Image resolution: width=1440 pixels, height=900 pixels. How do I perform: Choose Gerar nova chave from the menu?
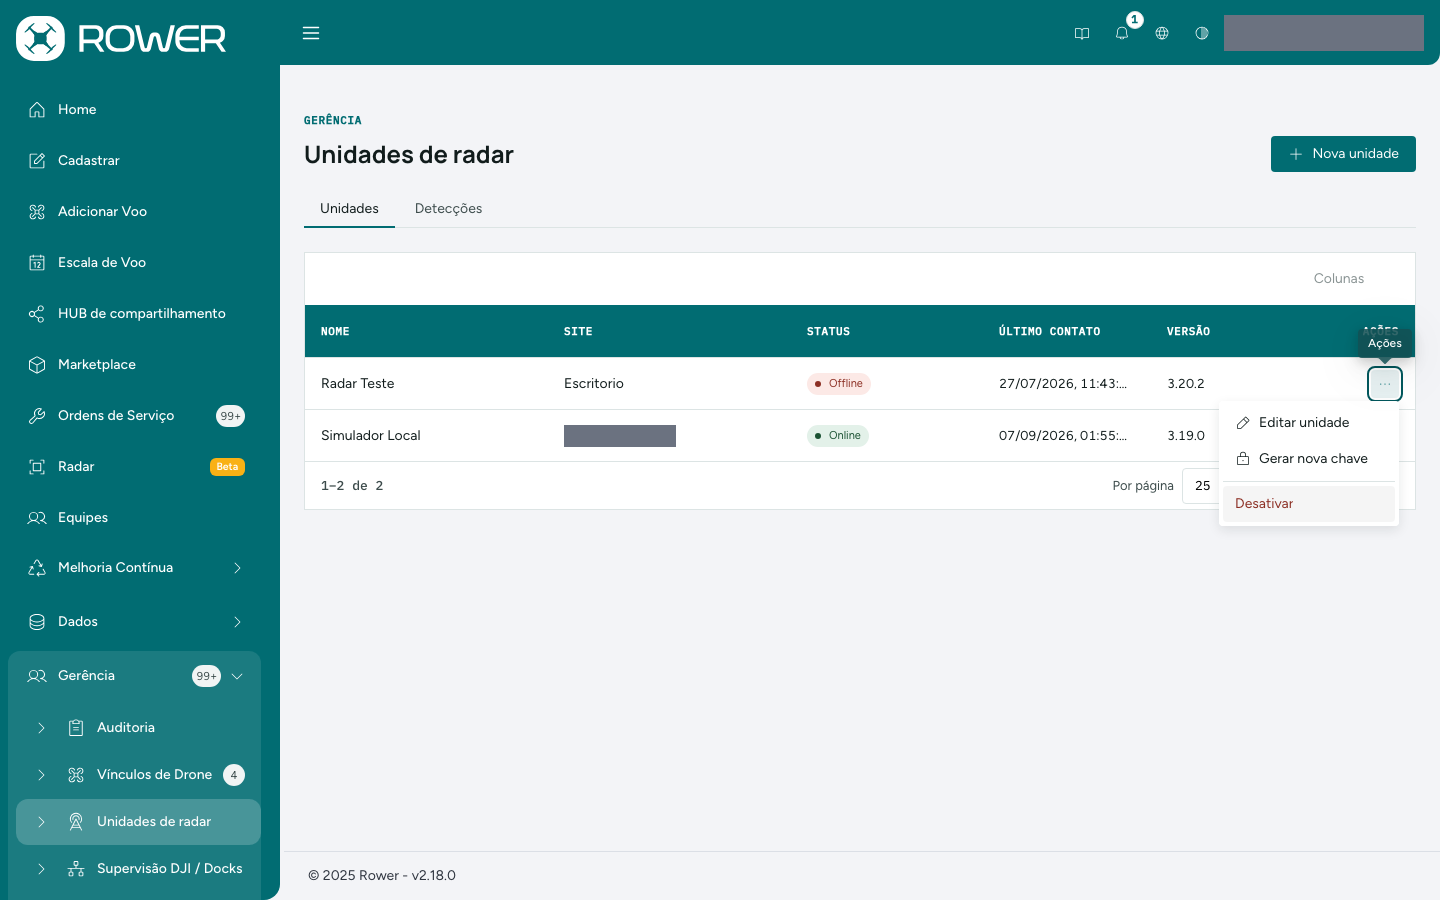[1309, 459]
